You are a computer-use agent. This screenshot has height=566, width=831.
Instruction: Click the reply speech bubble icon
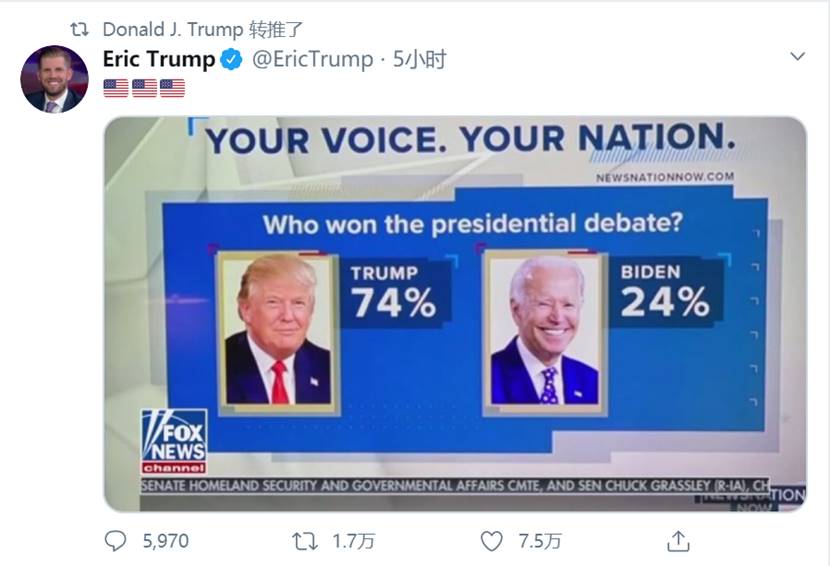pyautogui.click(x=116, y=541)
